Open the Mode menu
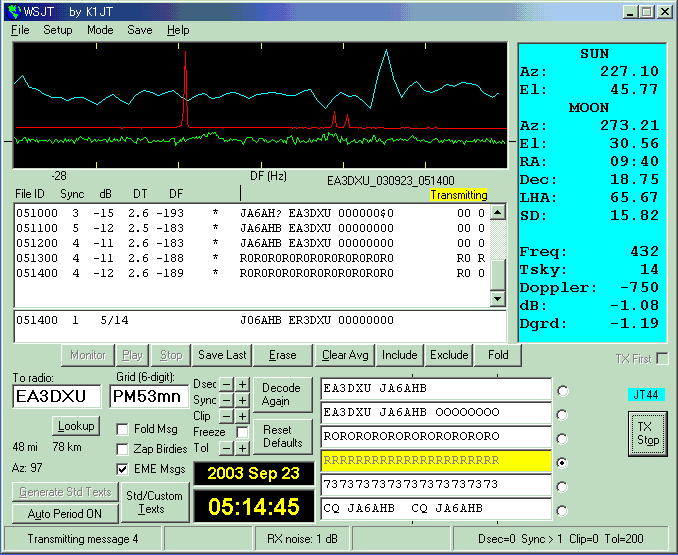 coord(100,30)
